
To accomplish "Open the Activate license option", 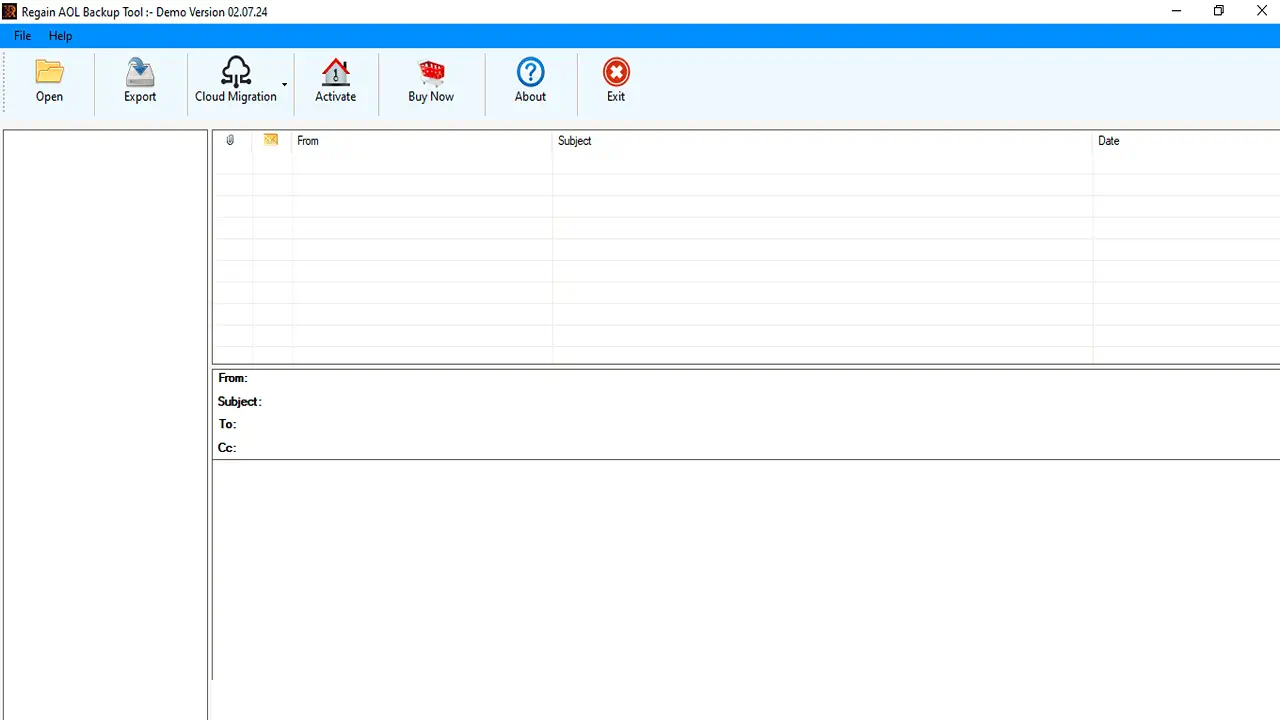I will tap(336, 81).
